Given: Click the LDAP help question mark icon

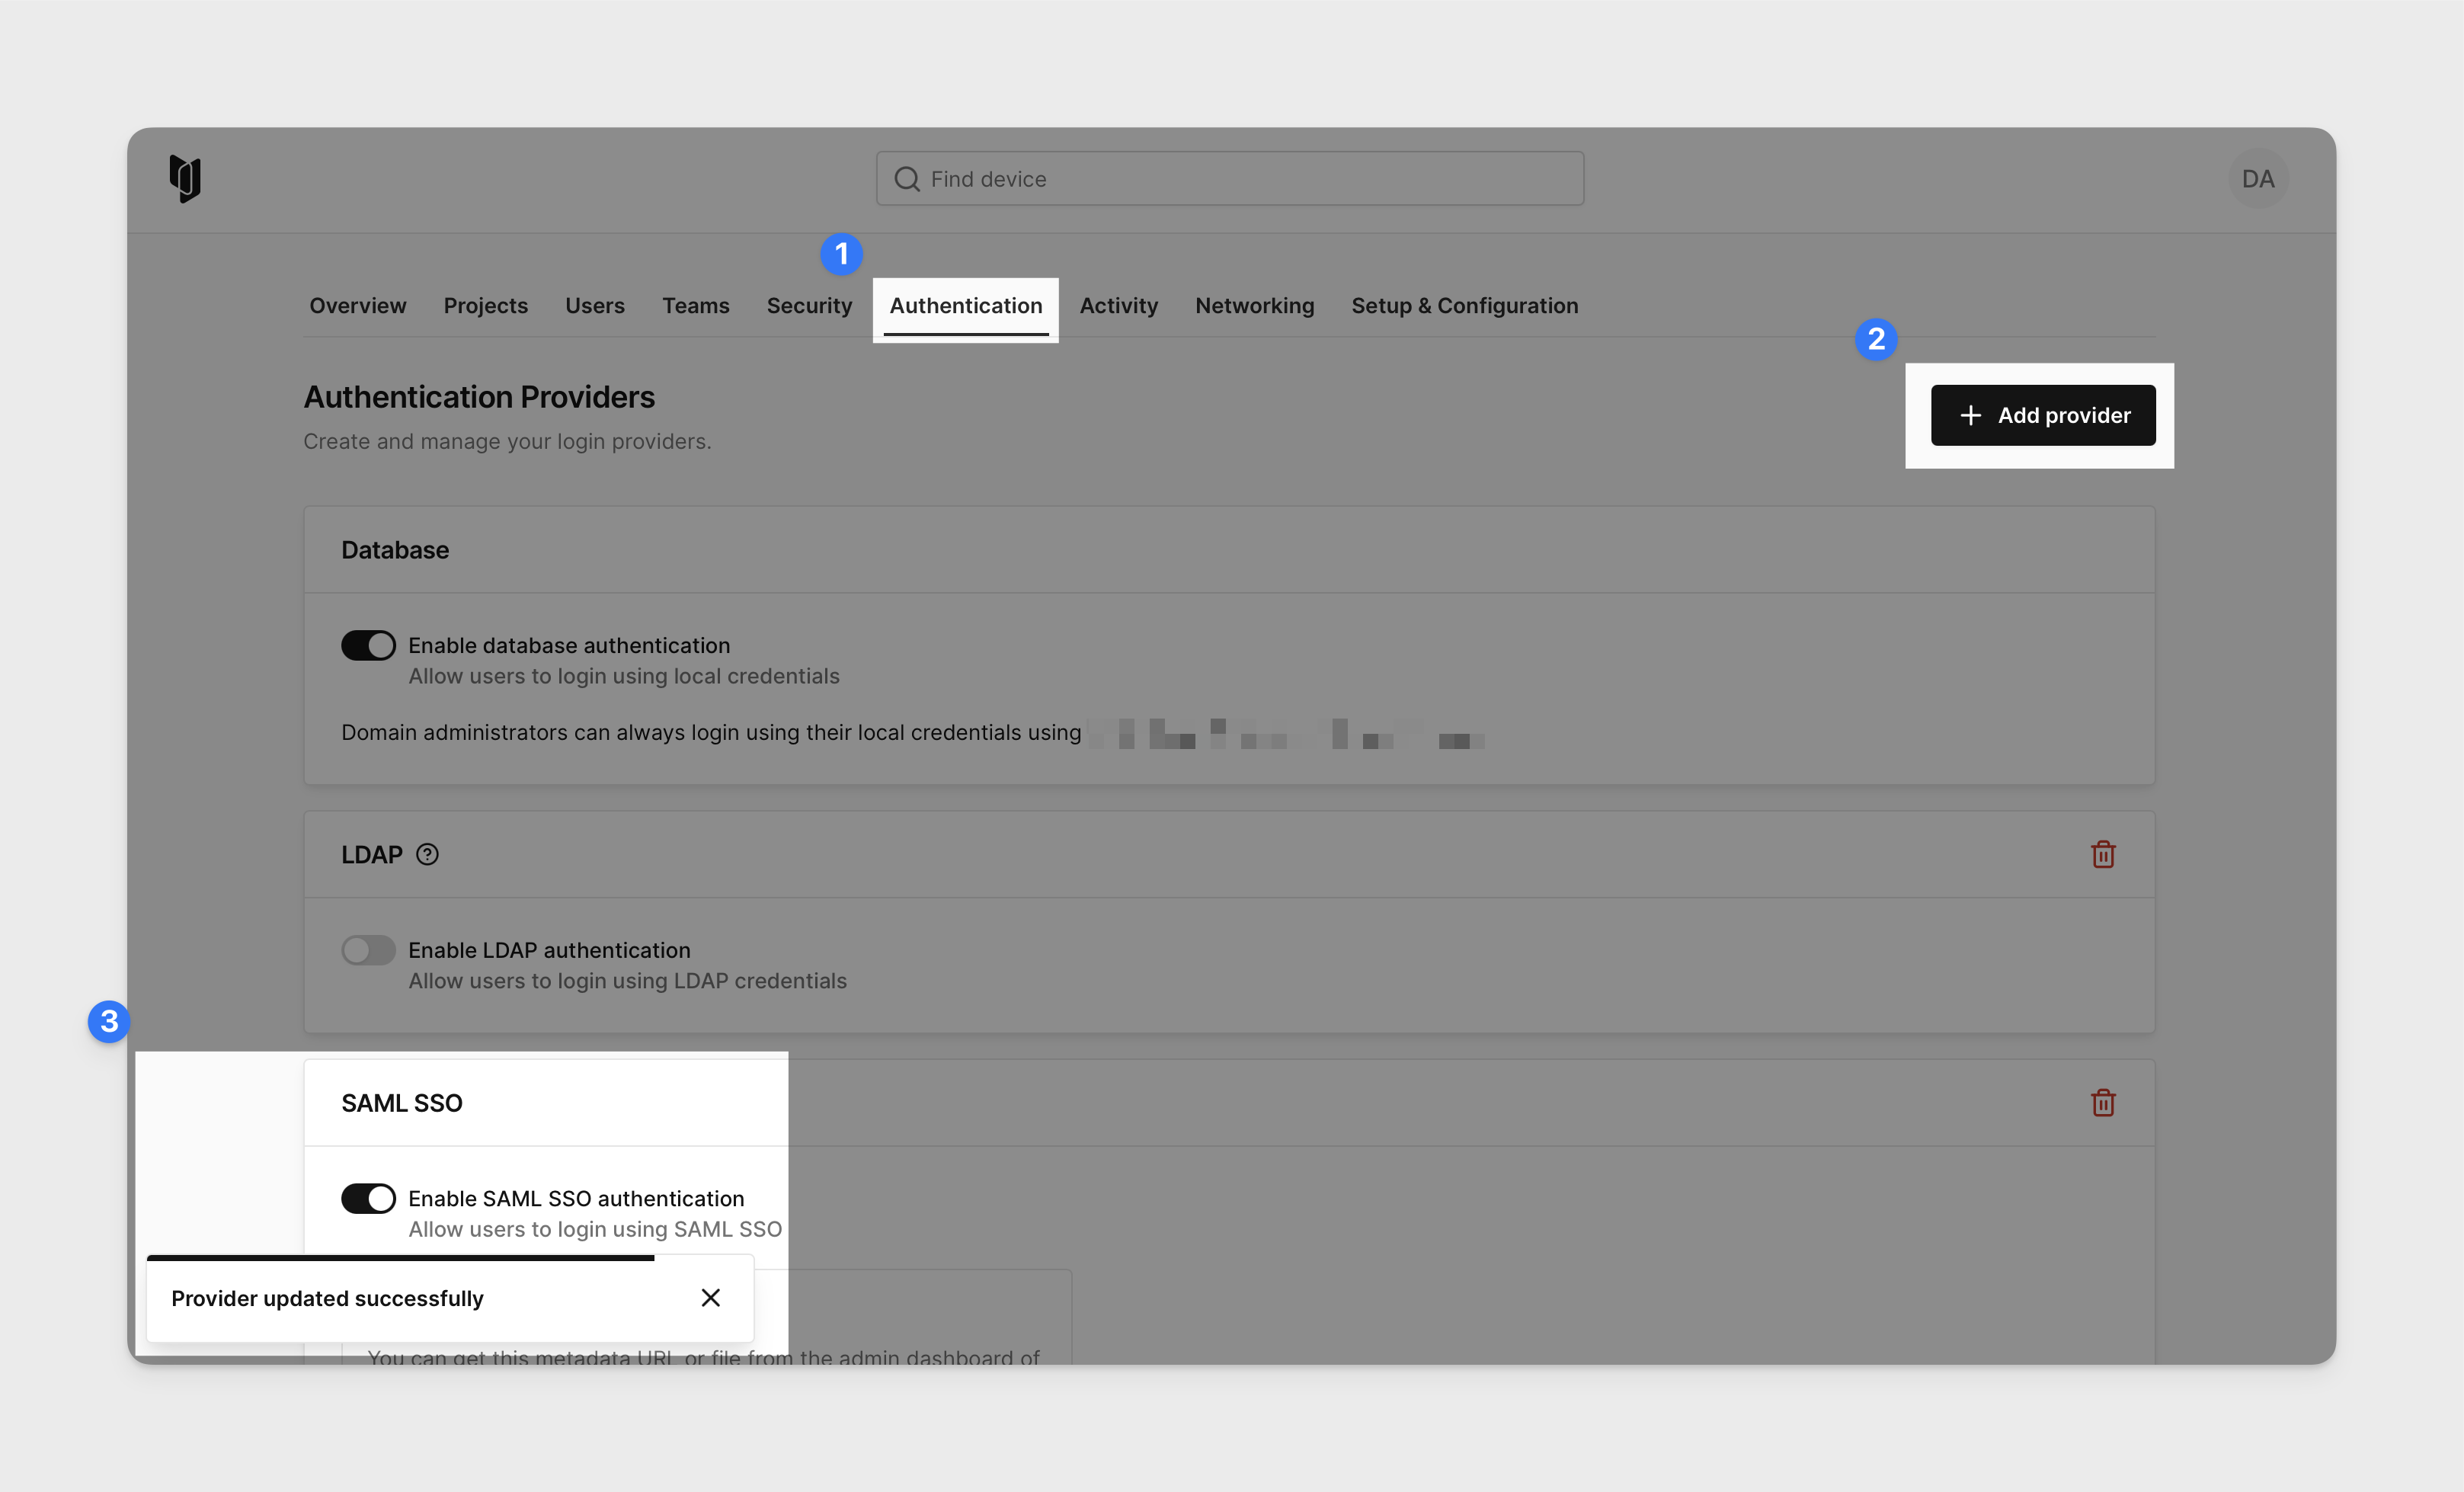Looking at the screenshot, I should point(428,854).
